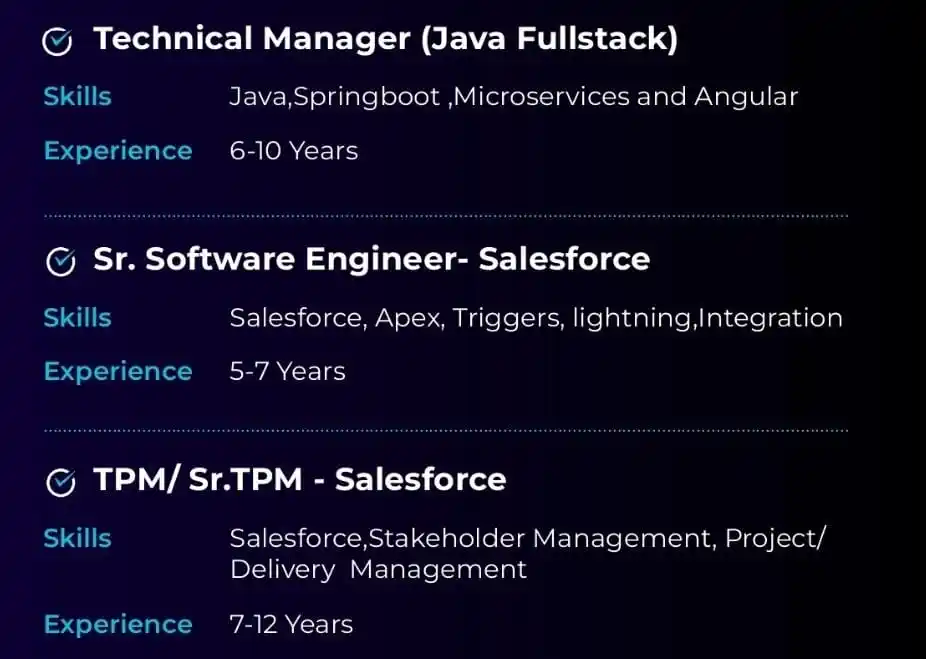Click the checkmark icon beside TPM/ Sr.TPM
This screenshot has width=926, height=659.
pyautogui.click(x=61, y=482)
